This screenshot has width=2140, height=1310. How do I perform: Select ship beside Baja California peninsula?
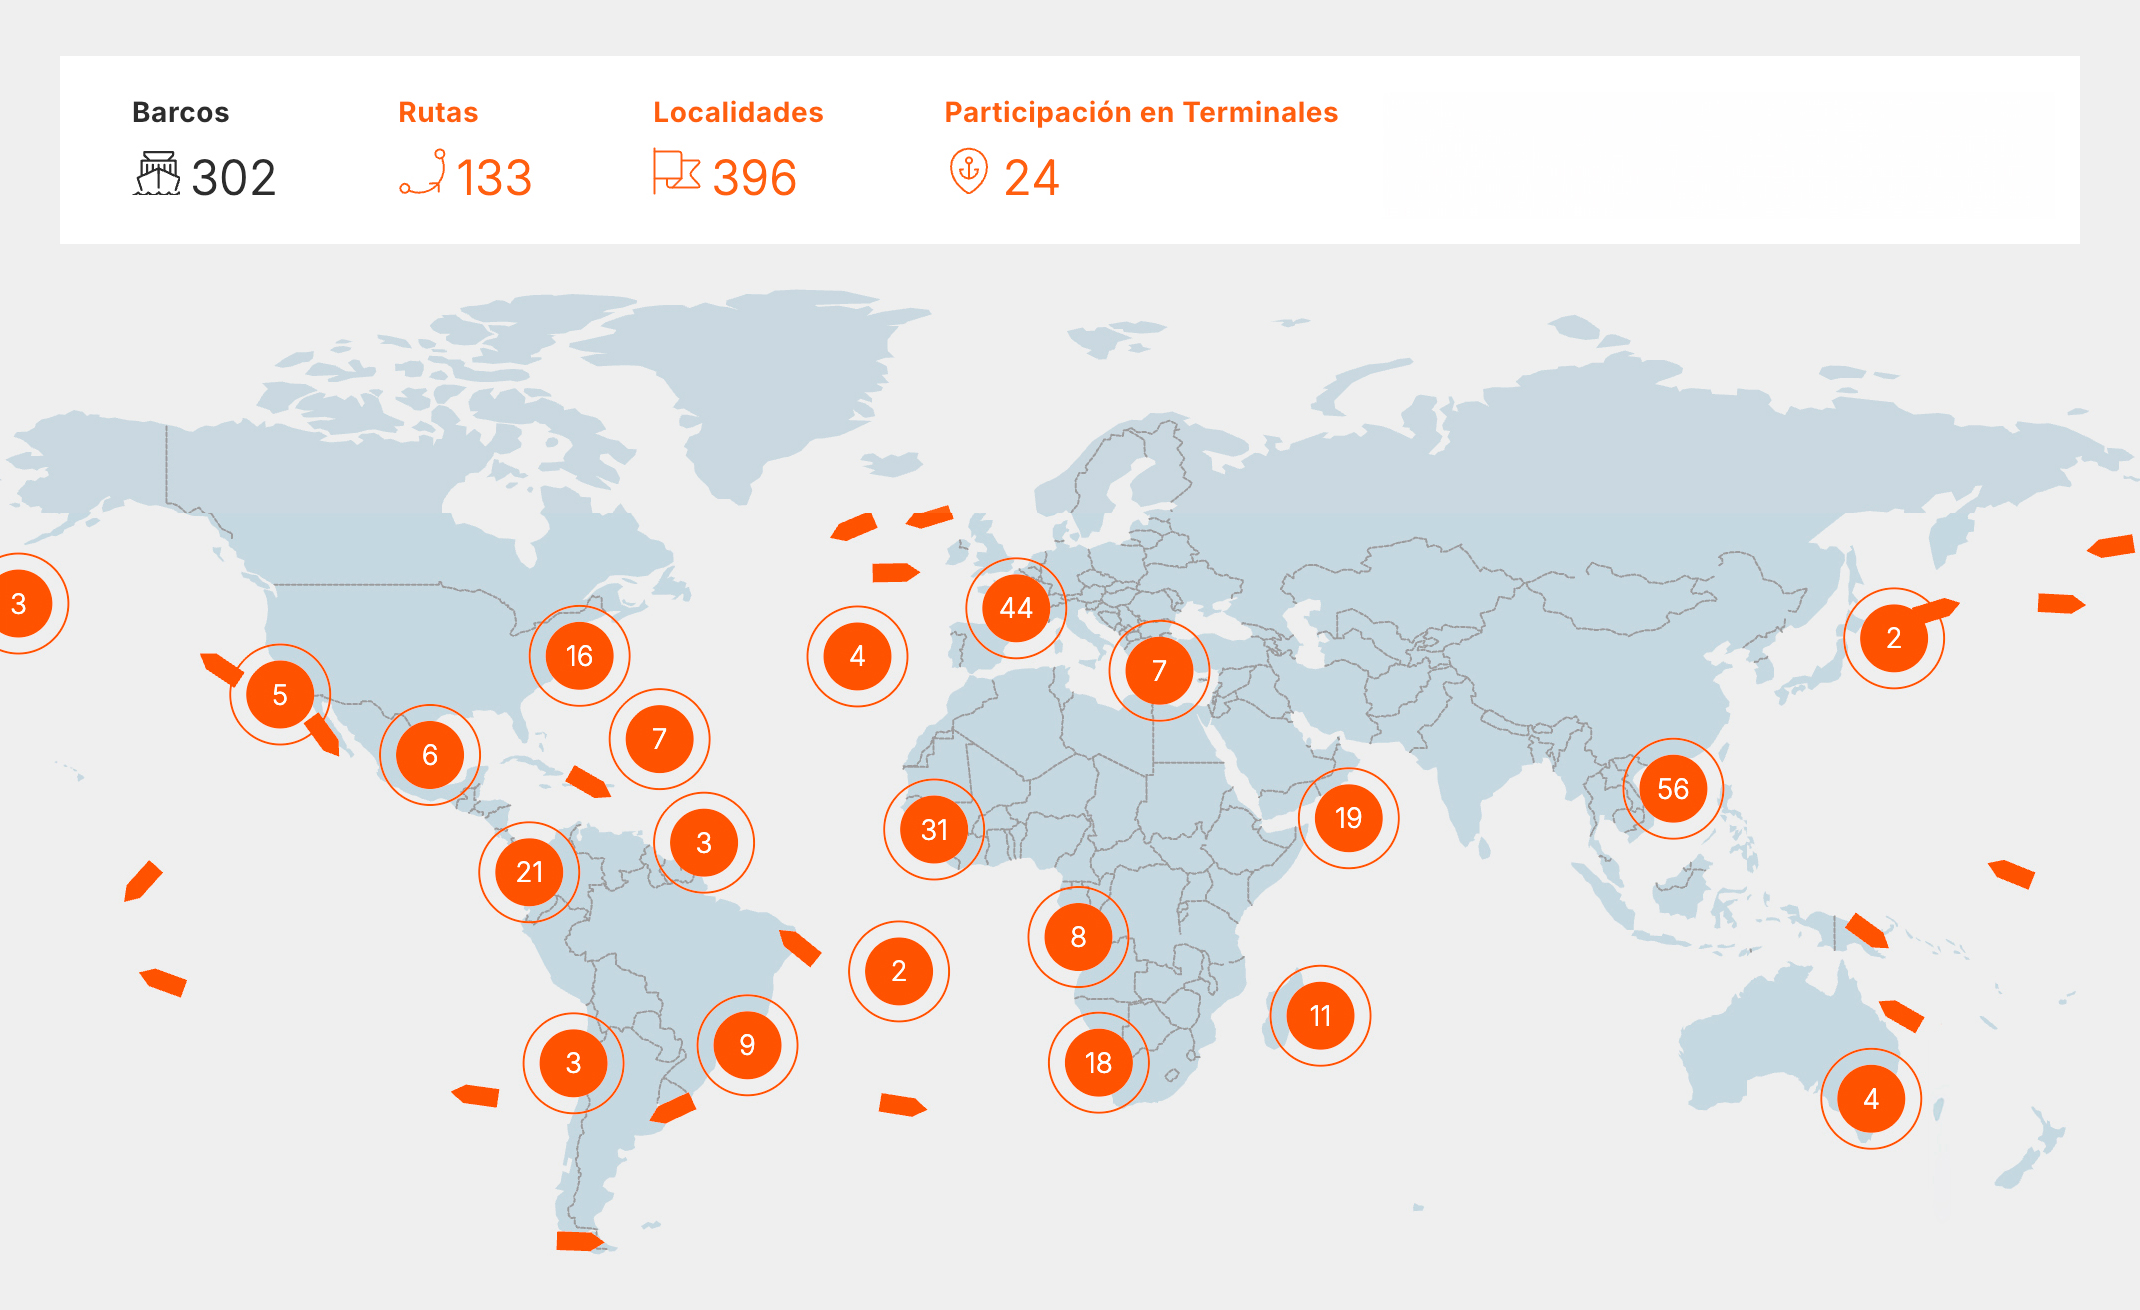click(x=322, y=734)
